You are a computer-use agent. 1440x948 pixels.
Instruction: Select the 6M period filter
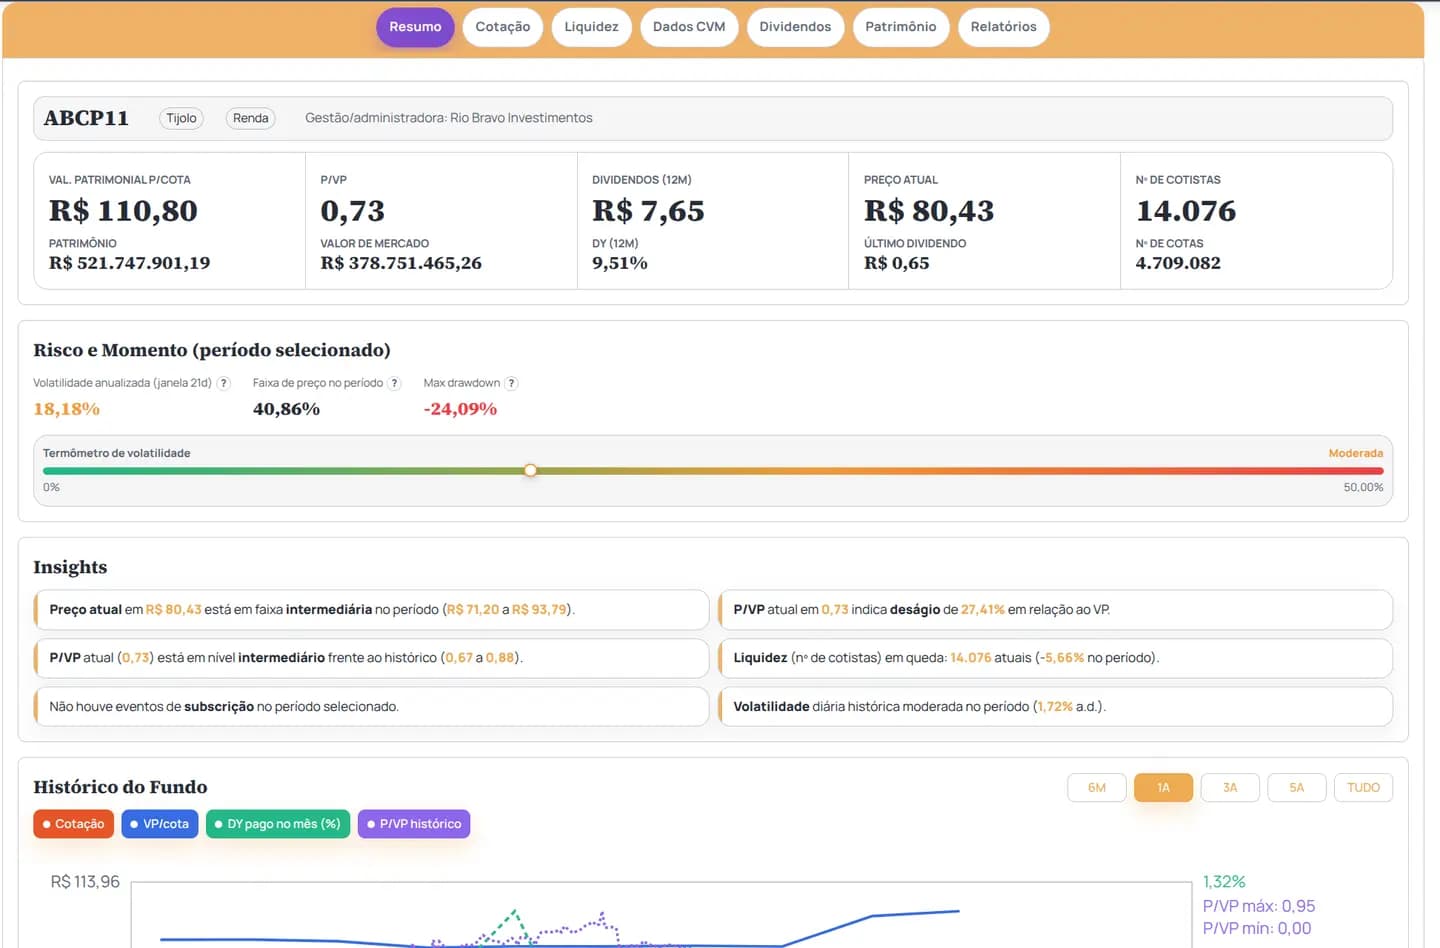point(1096,787)
